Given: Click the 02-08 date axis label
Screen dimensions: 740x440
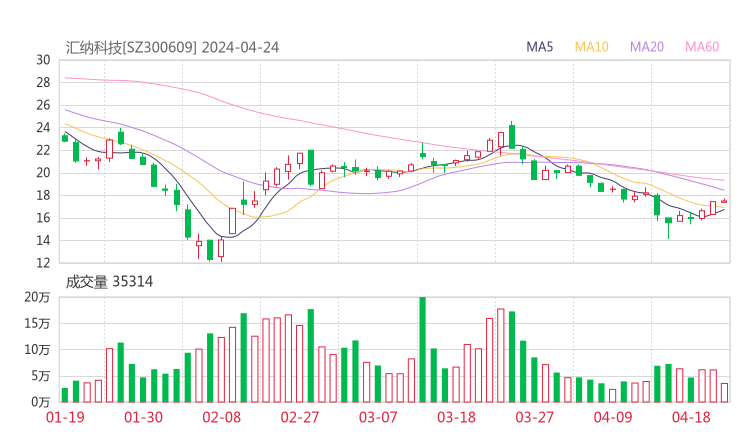Looking at the screenshot, I should tap(221, 417).
